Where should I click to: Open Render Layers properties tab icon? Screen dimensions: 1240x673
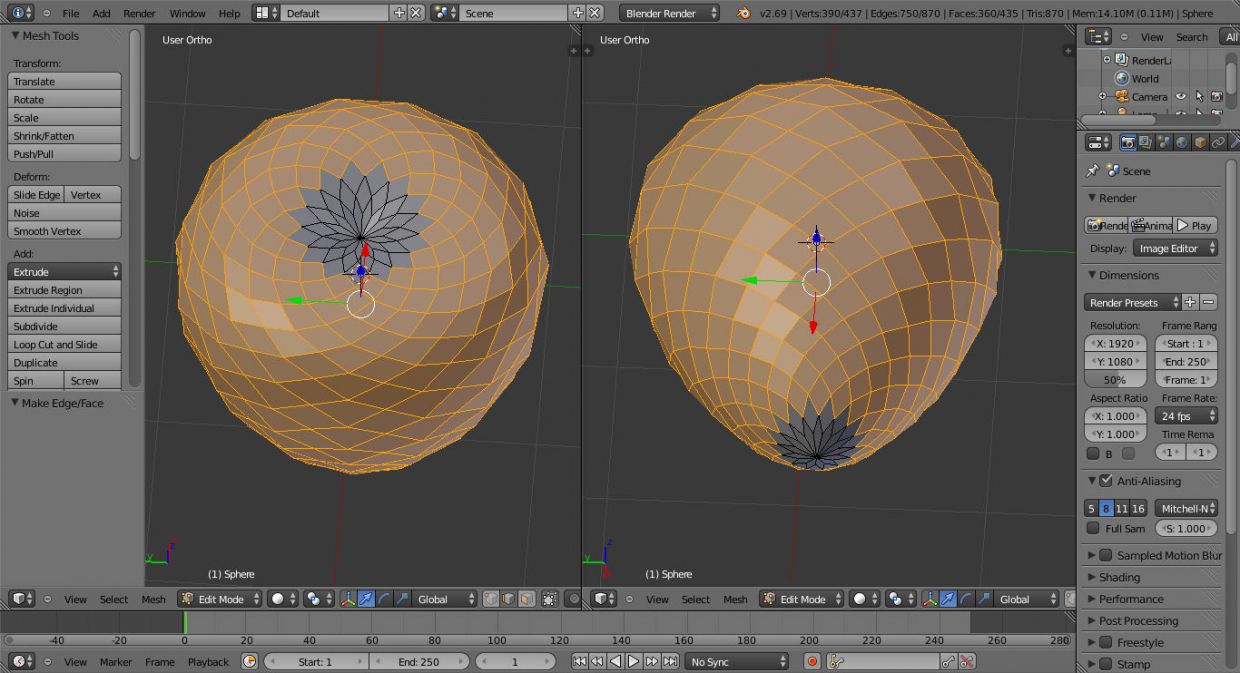click(x=1146, y=143)
